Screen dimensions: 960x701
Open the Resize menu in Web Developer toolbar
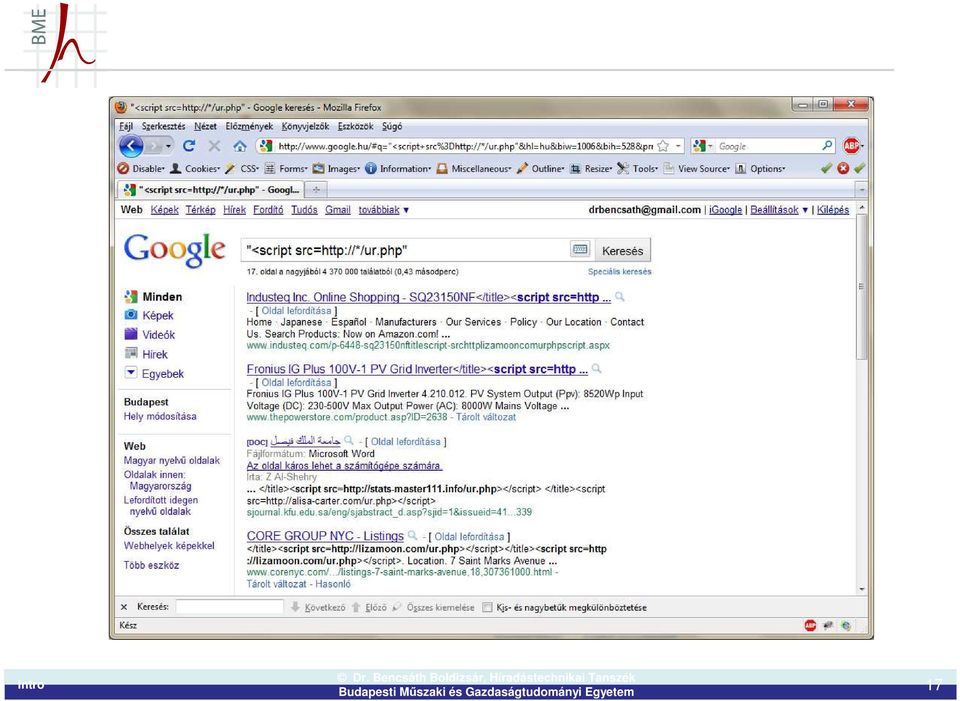pyautogui.click(x=591, y=168)
